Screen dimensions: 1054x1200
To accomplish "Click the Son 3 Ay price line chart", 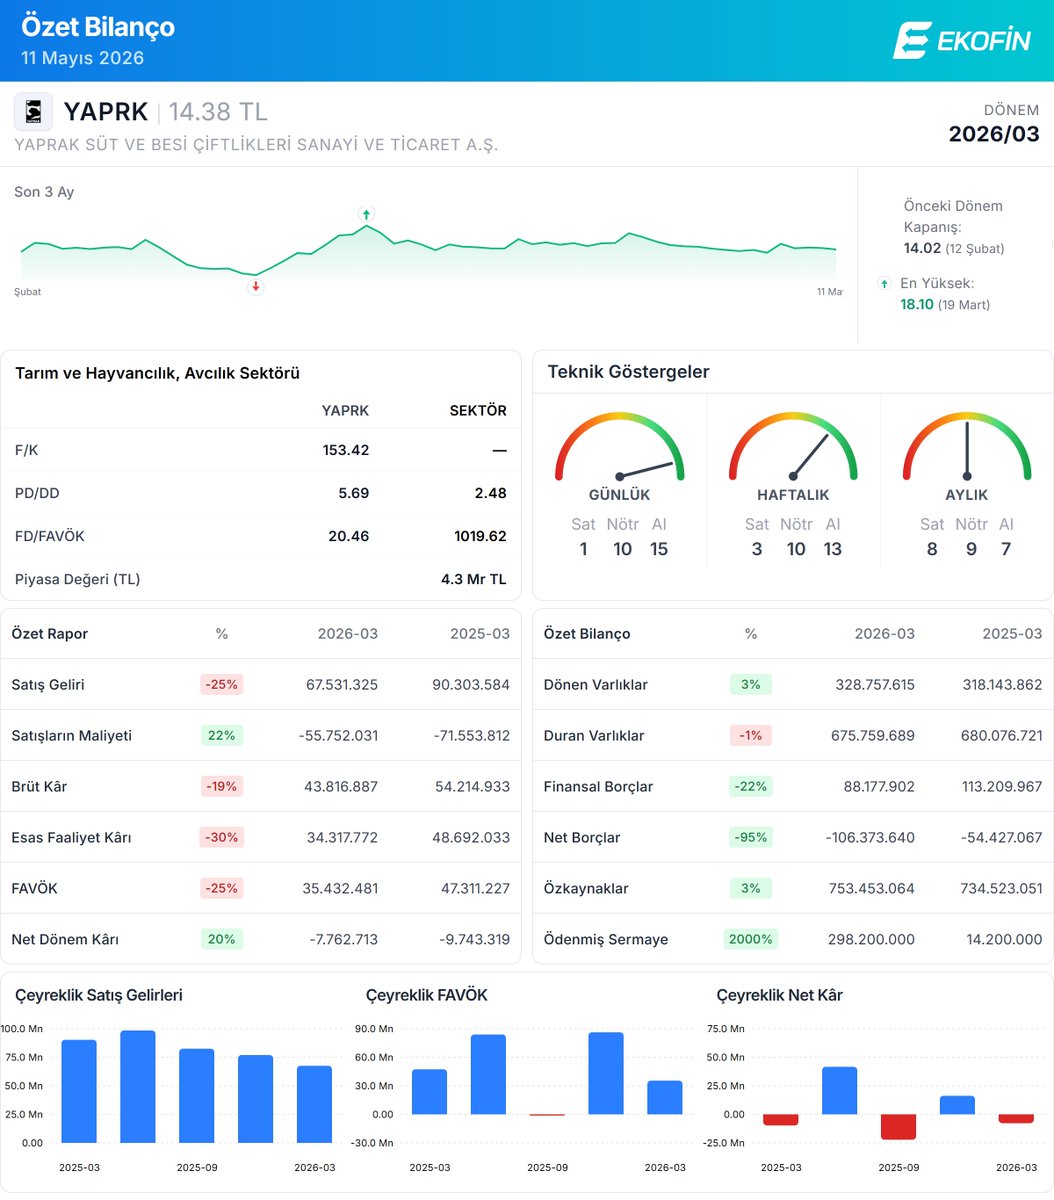I will [428, 252].
